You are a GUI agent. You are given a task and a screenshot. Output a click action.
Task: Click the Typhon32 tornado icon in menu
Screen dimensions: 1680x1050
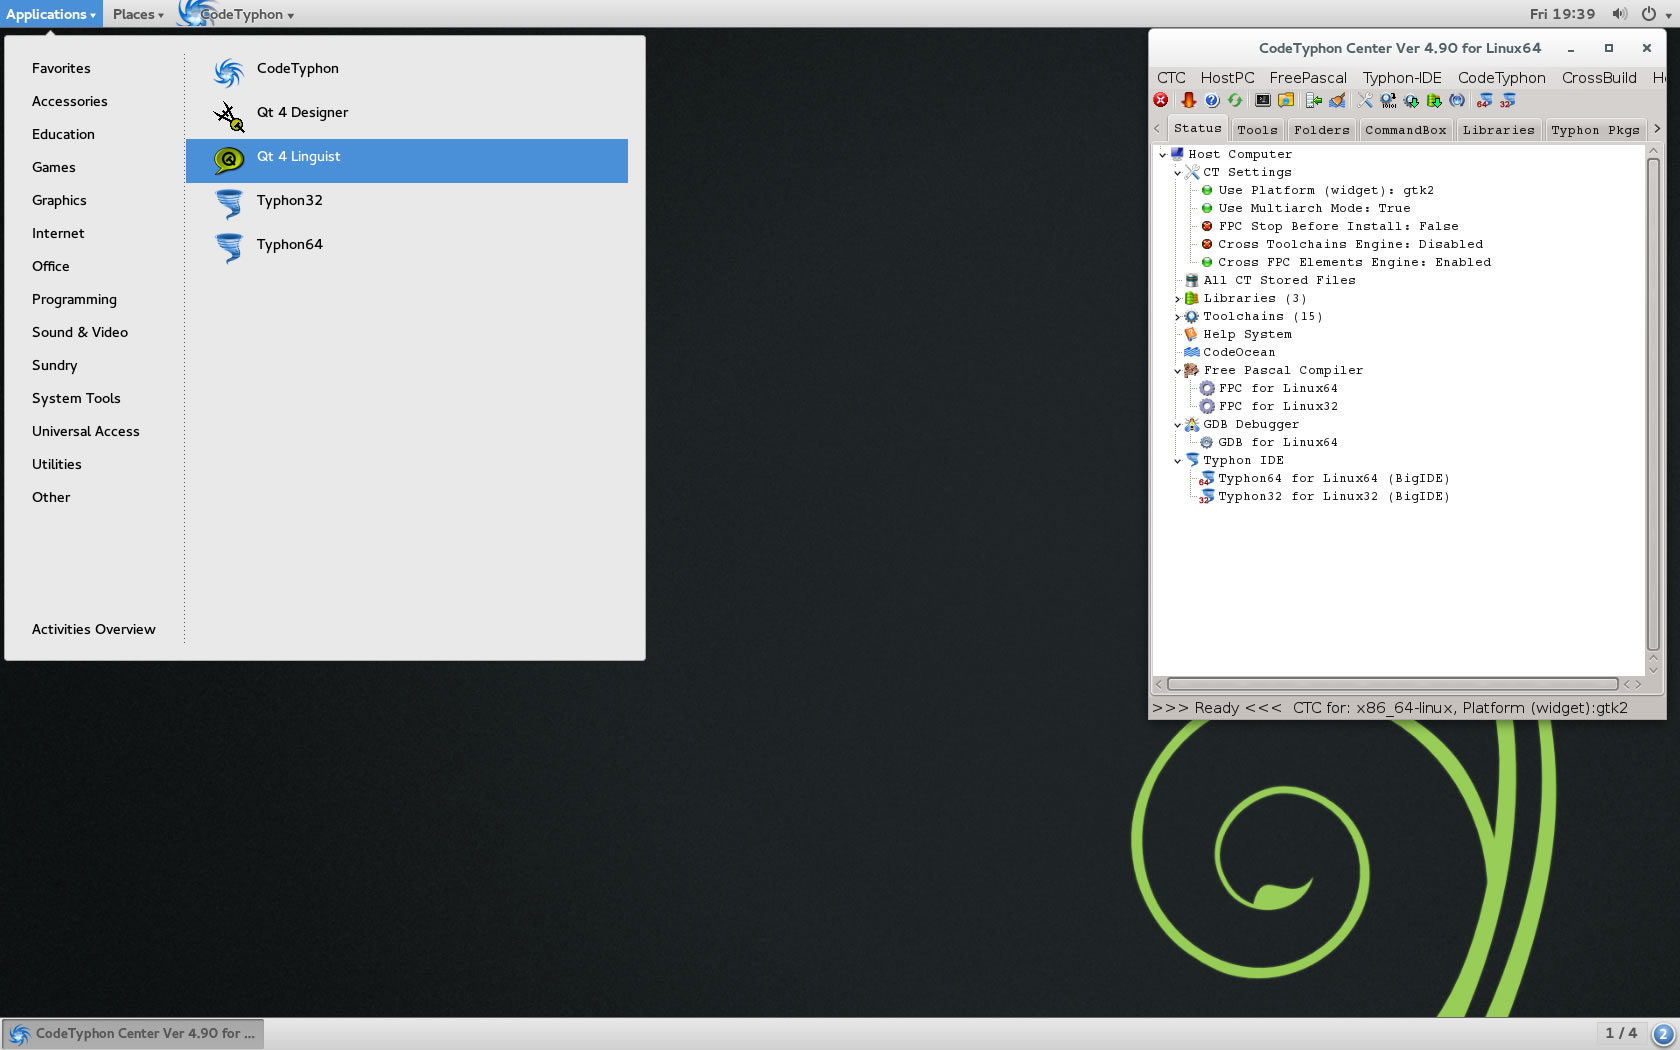[x=229, y=204]
